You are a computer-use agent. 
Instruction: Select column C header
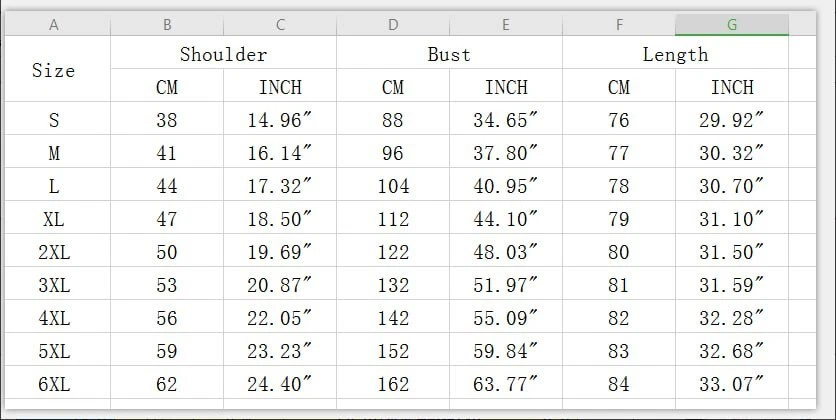[280, 25]
